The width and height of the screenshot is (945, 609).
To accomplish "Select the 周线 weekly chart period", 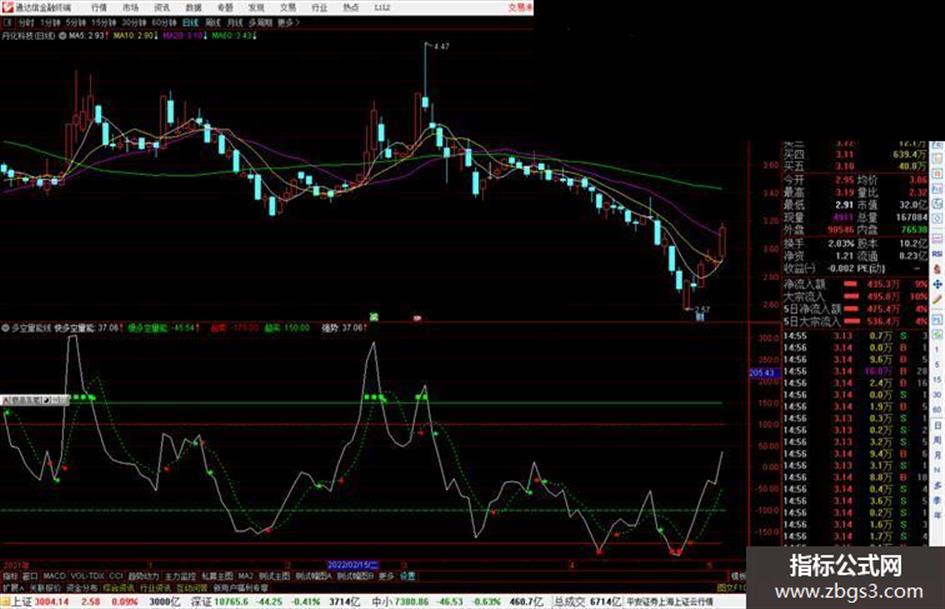I will [213, 22].
